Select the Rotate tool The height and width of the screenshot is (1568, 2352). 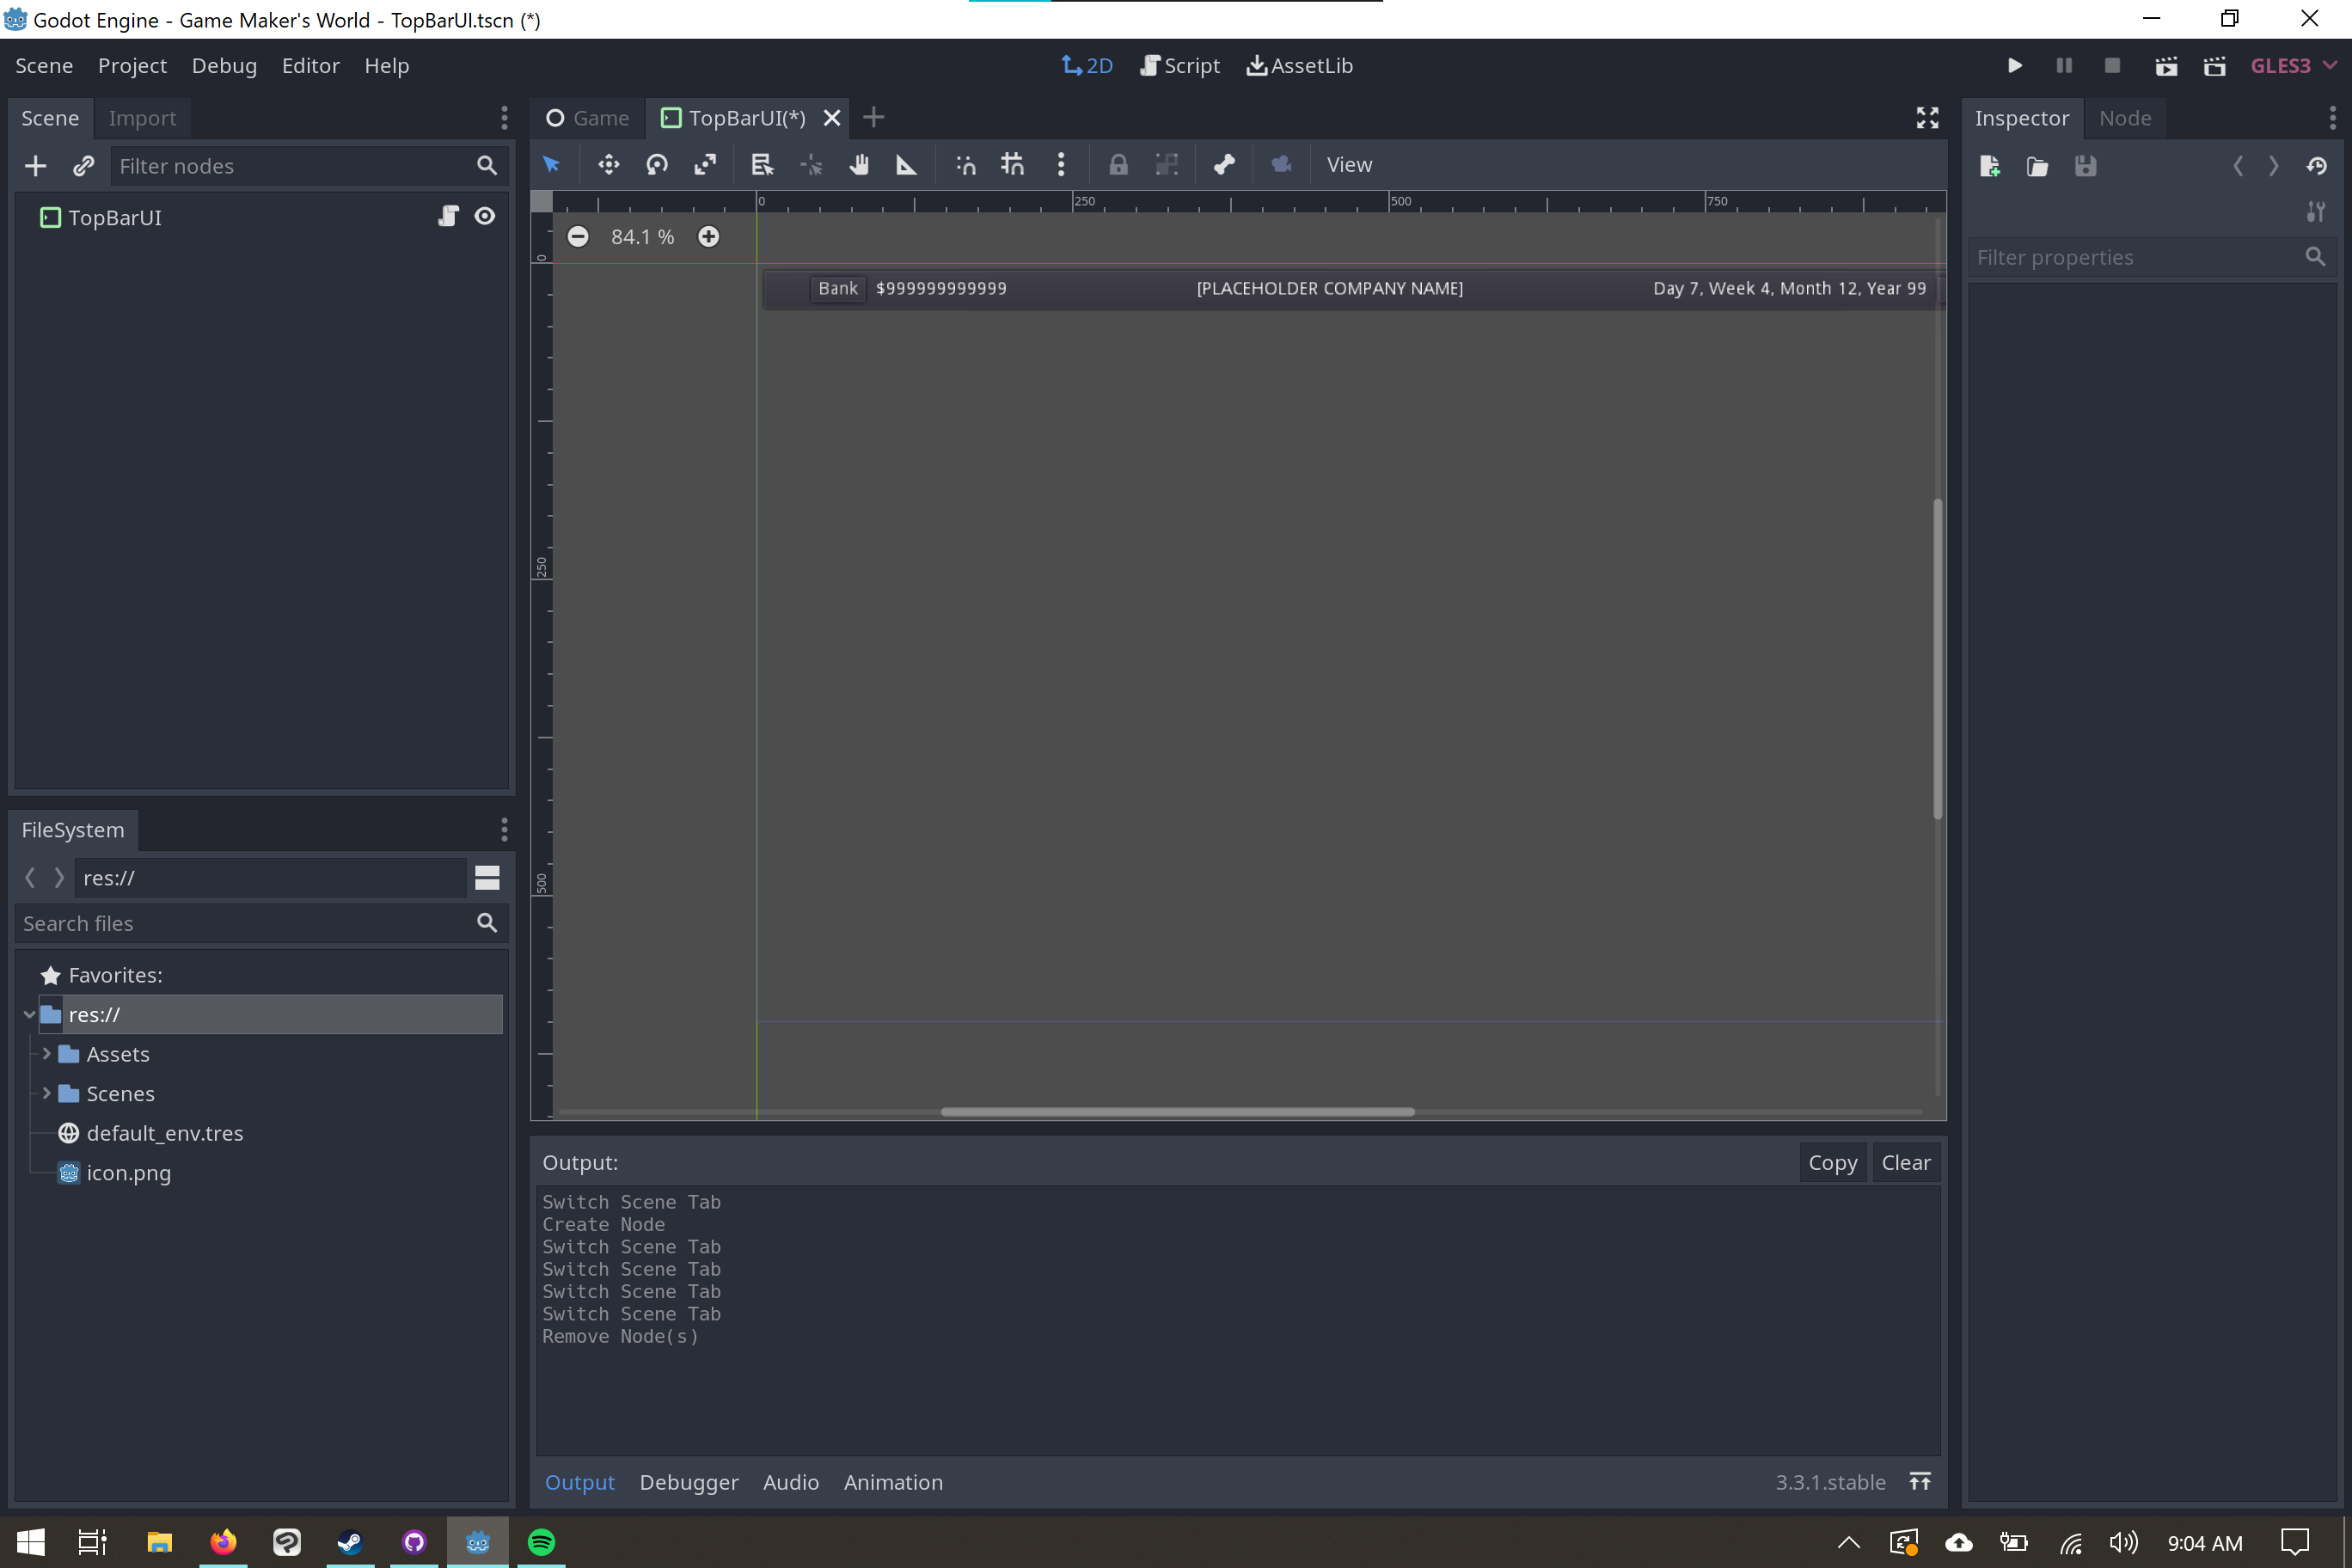(x=657, y=164)
